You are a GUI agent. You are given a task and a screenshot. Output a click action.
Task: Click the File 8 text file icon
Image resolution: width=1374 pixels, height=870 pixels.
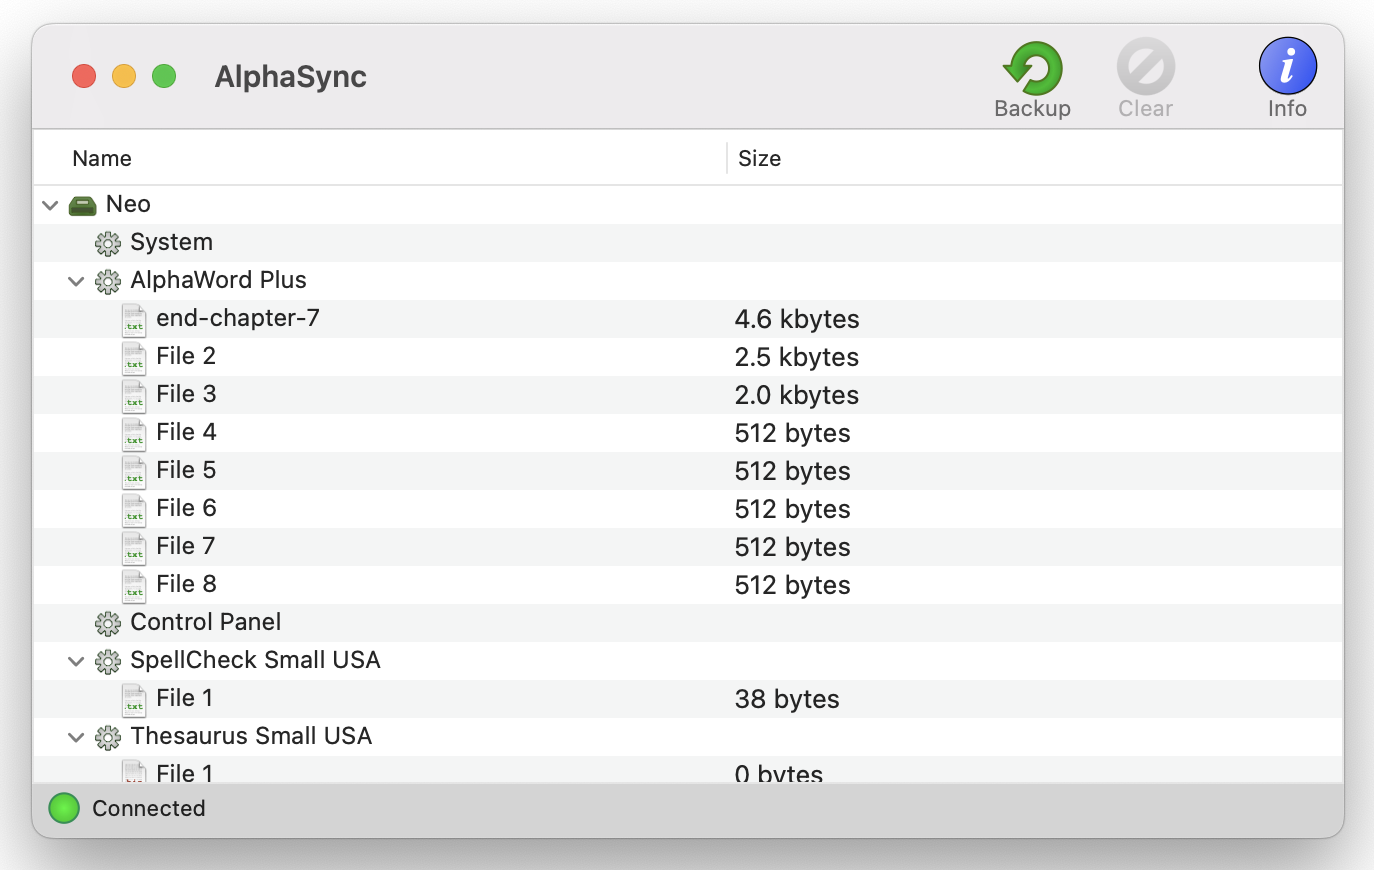click(x=134, y=586)
